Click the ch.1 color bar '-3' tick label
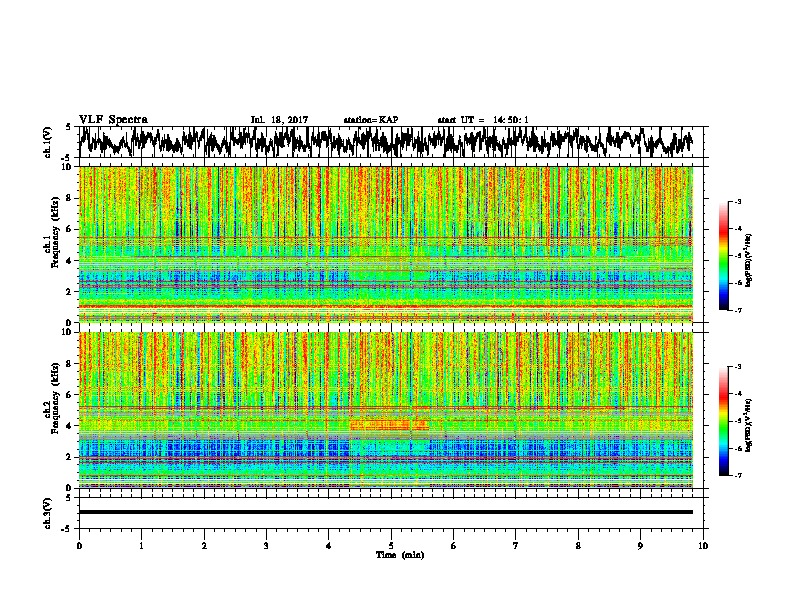The image size is (792, 612). tap(737, 202)
